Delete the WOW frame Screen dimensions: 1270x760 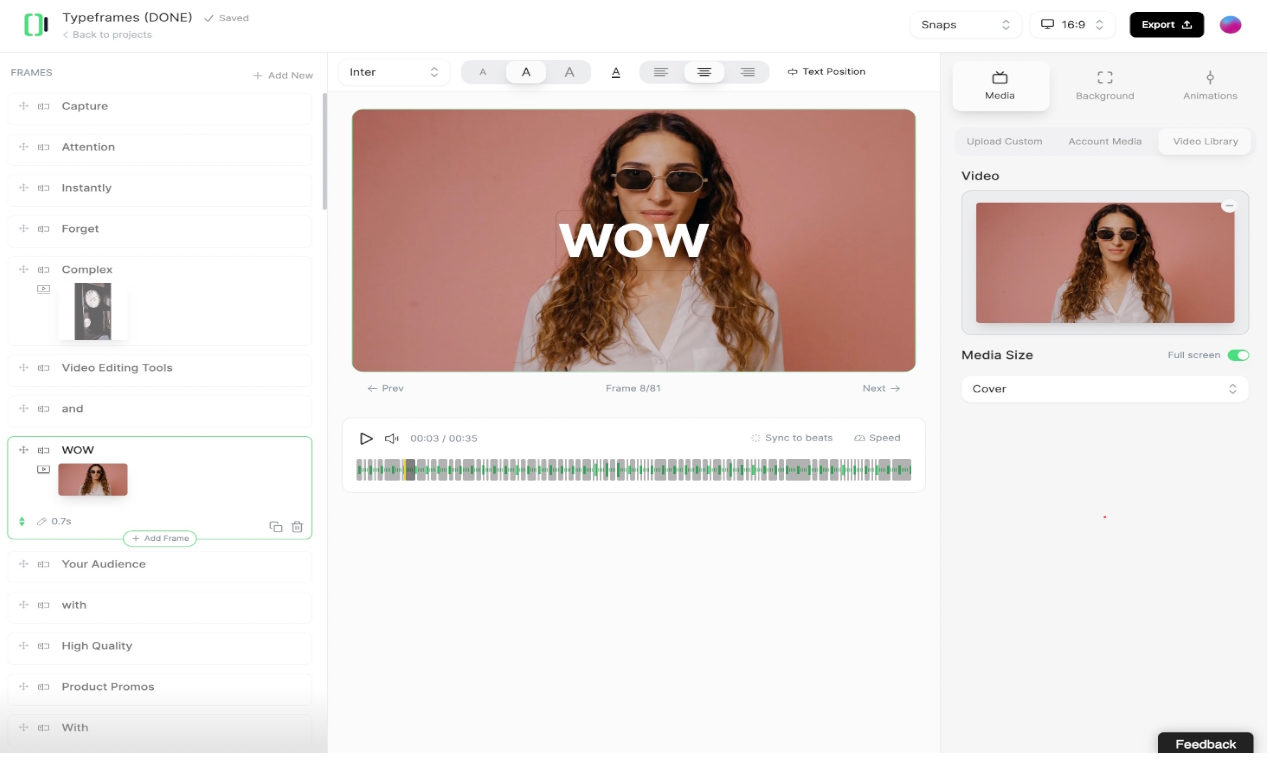coord(297,526)
